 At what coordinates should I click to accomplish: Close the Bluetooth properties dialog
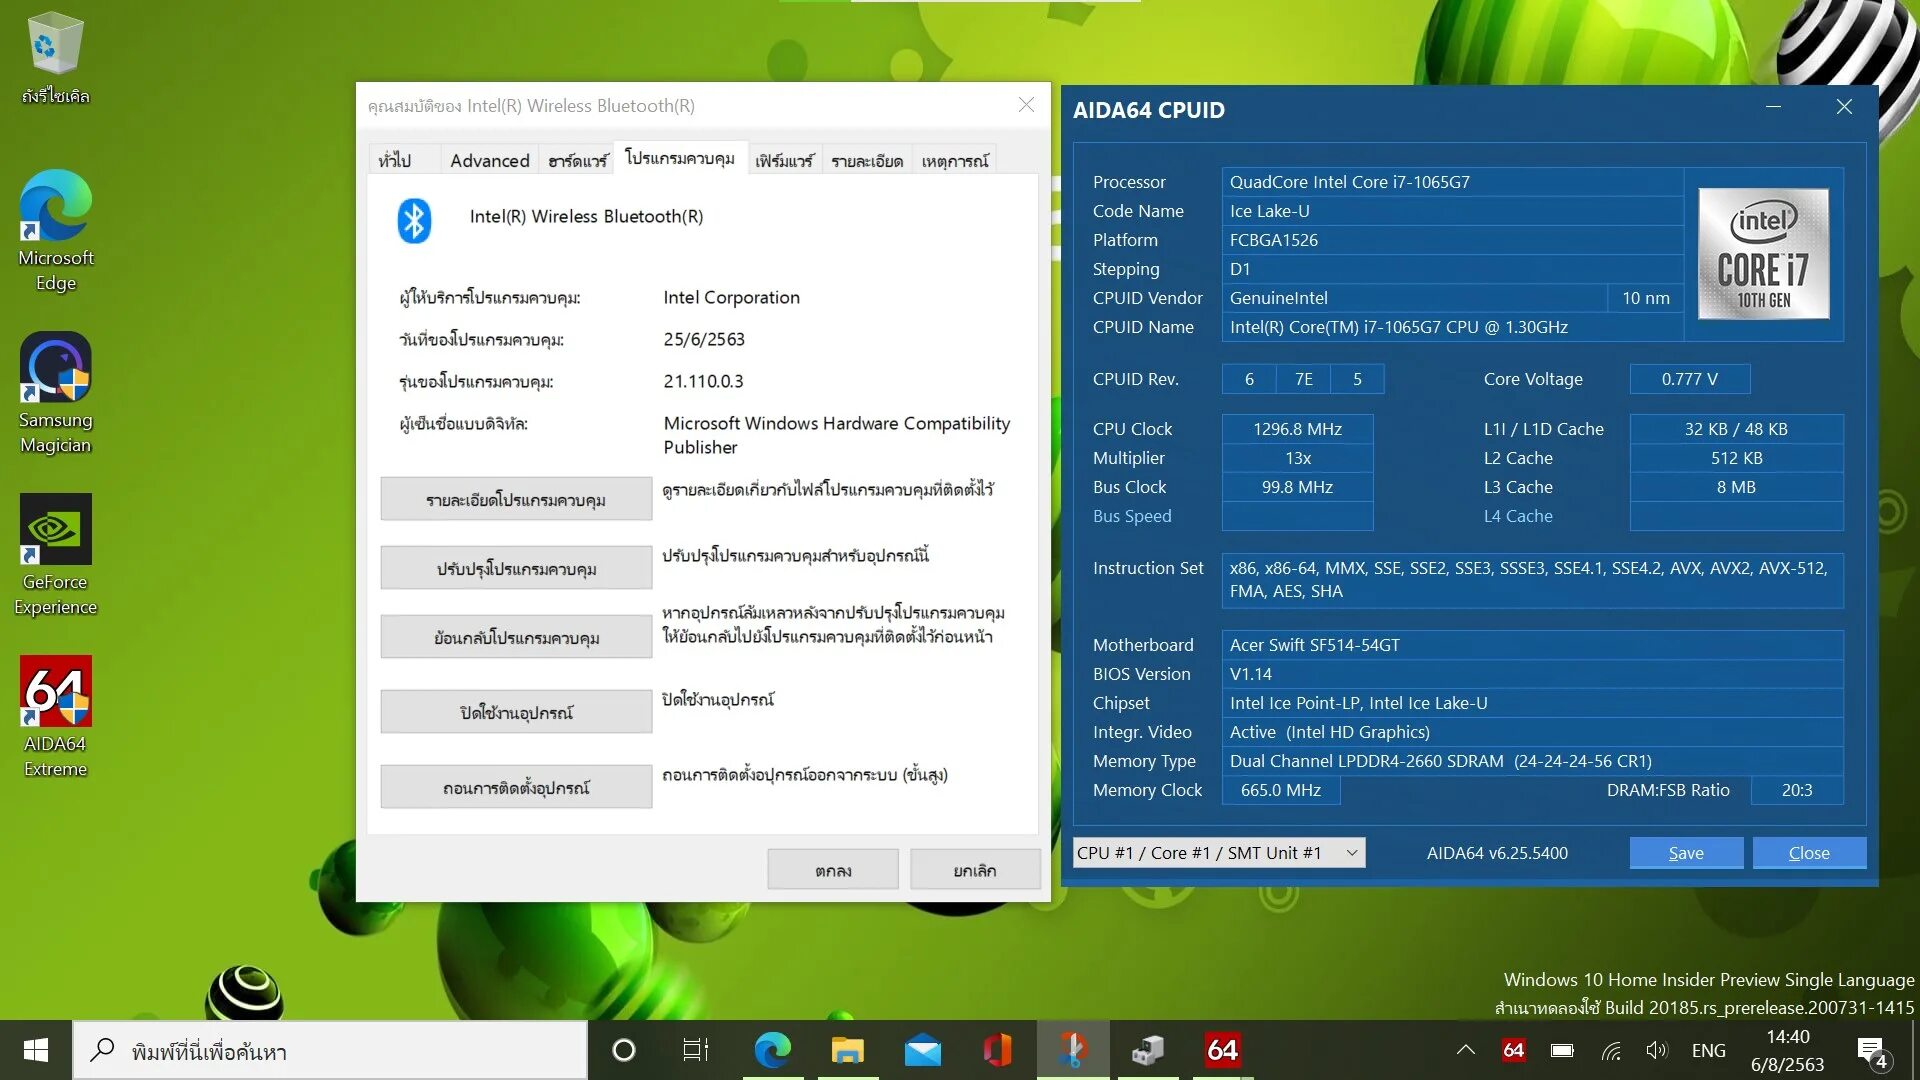1026,105
